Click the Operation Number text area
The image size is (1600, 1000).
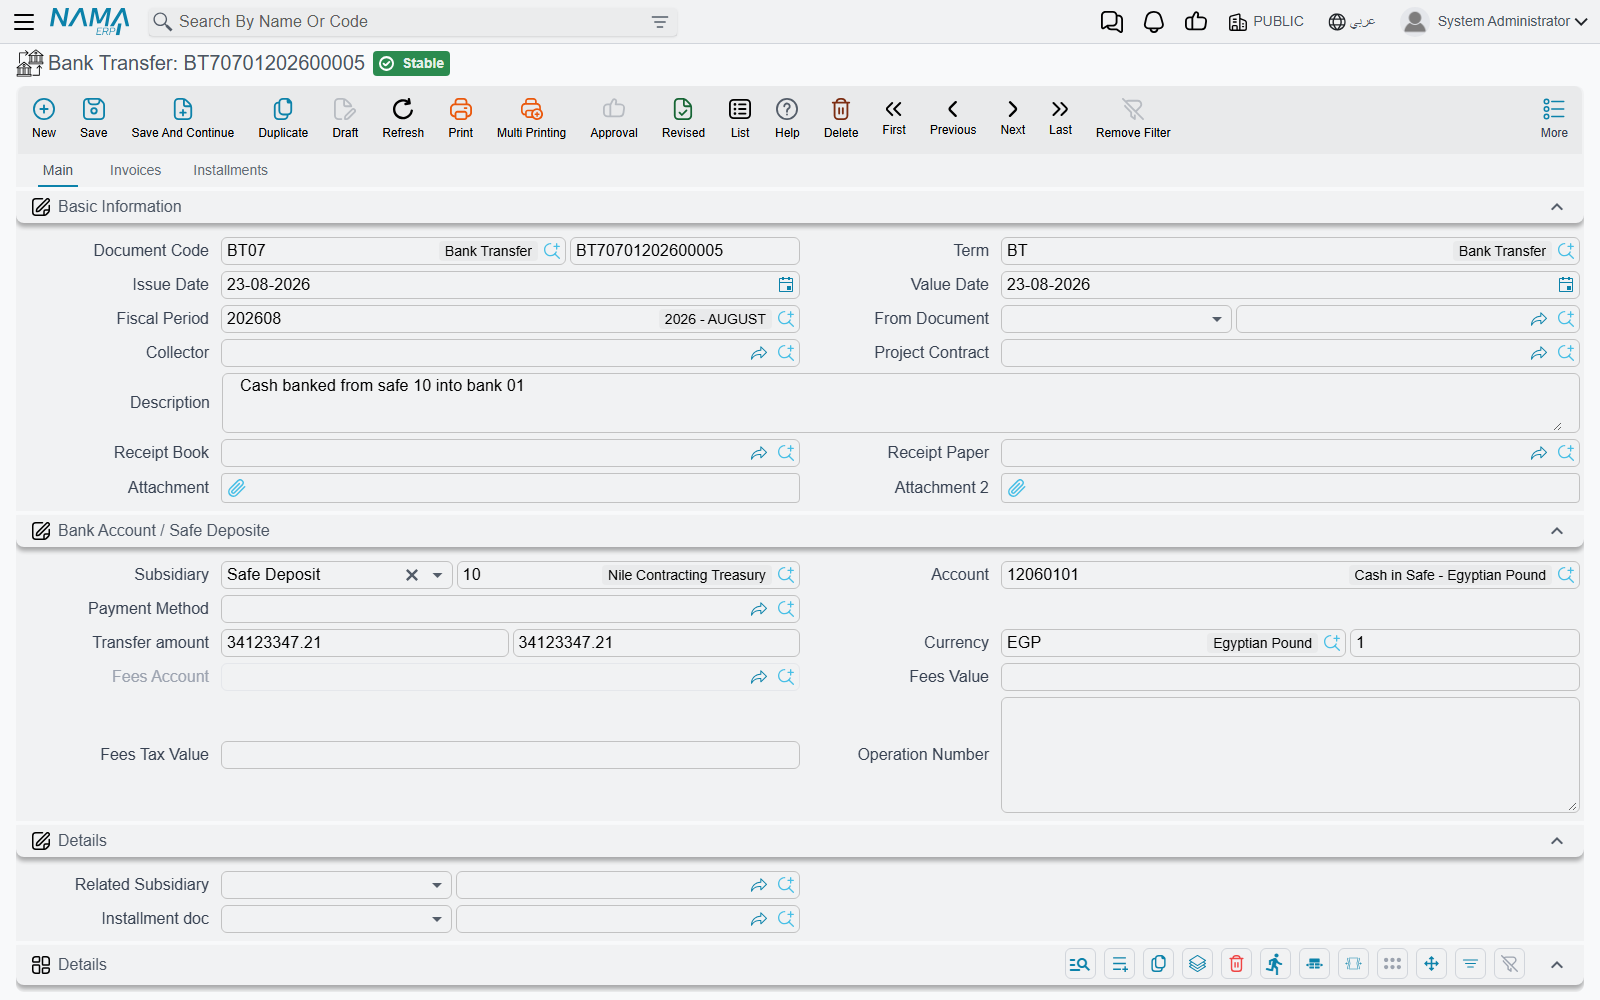[1290, 755]
